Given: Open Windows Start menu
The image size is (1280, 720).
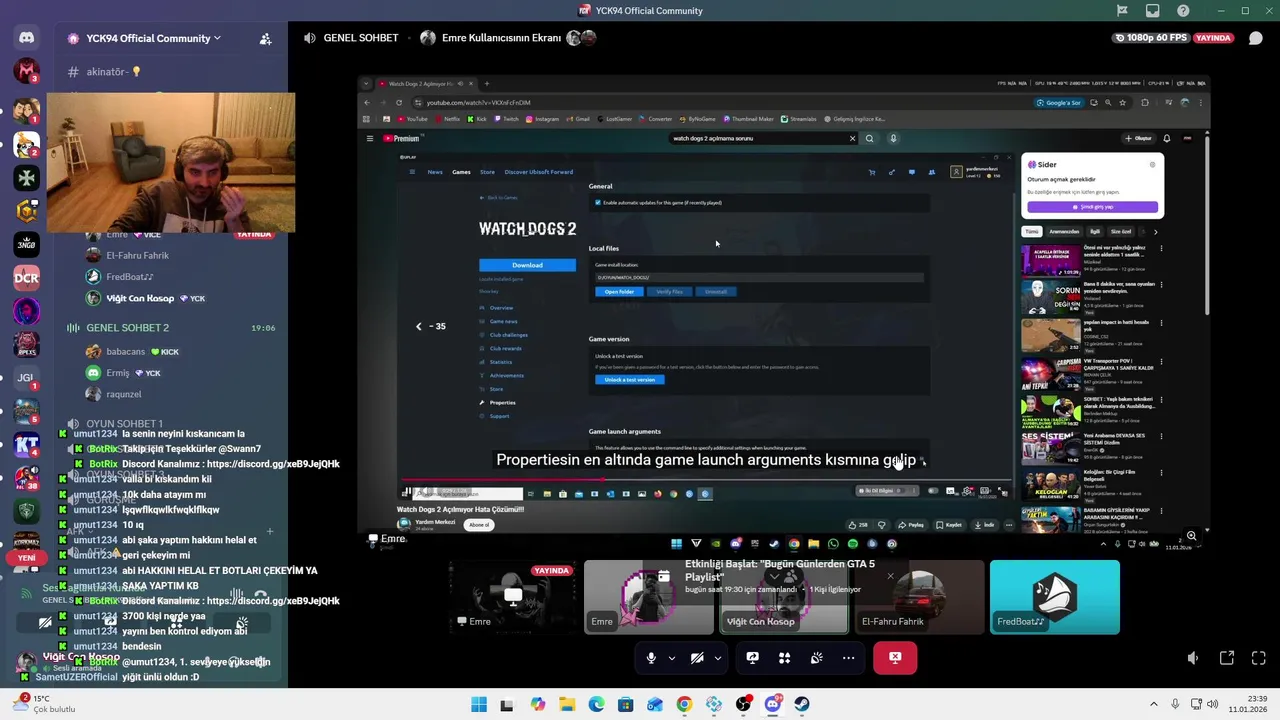Looking at the screenshot, I should pyautogui.click(x=479, y=704).
